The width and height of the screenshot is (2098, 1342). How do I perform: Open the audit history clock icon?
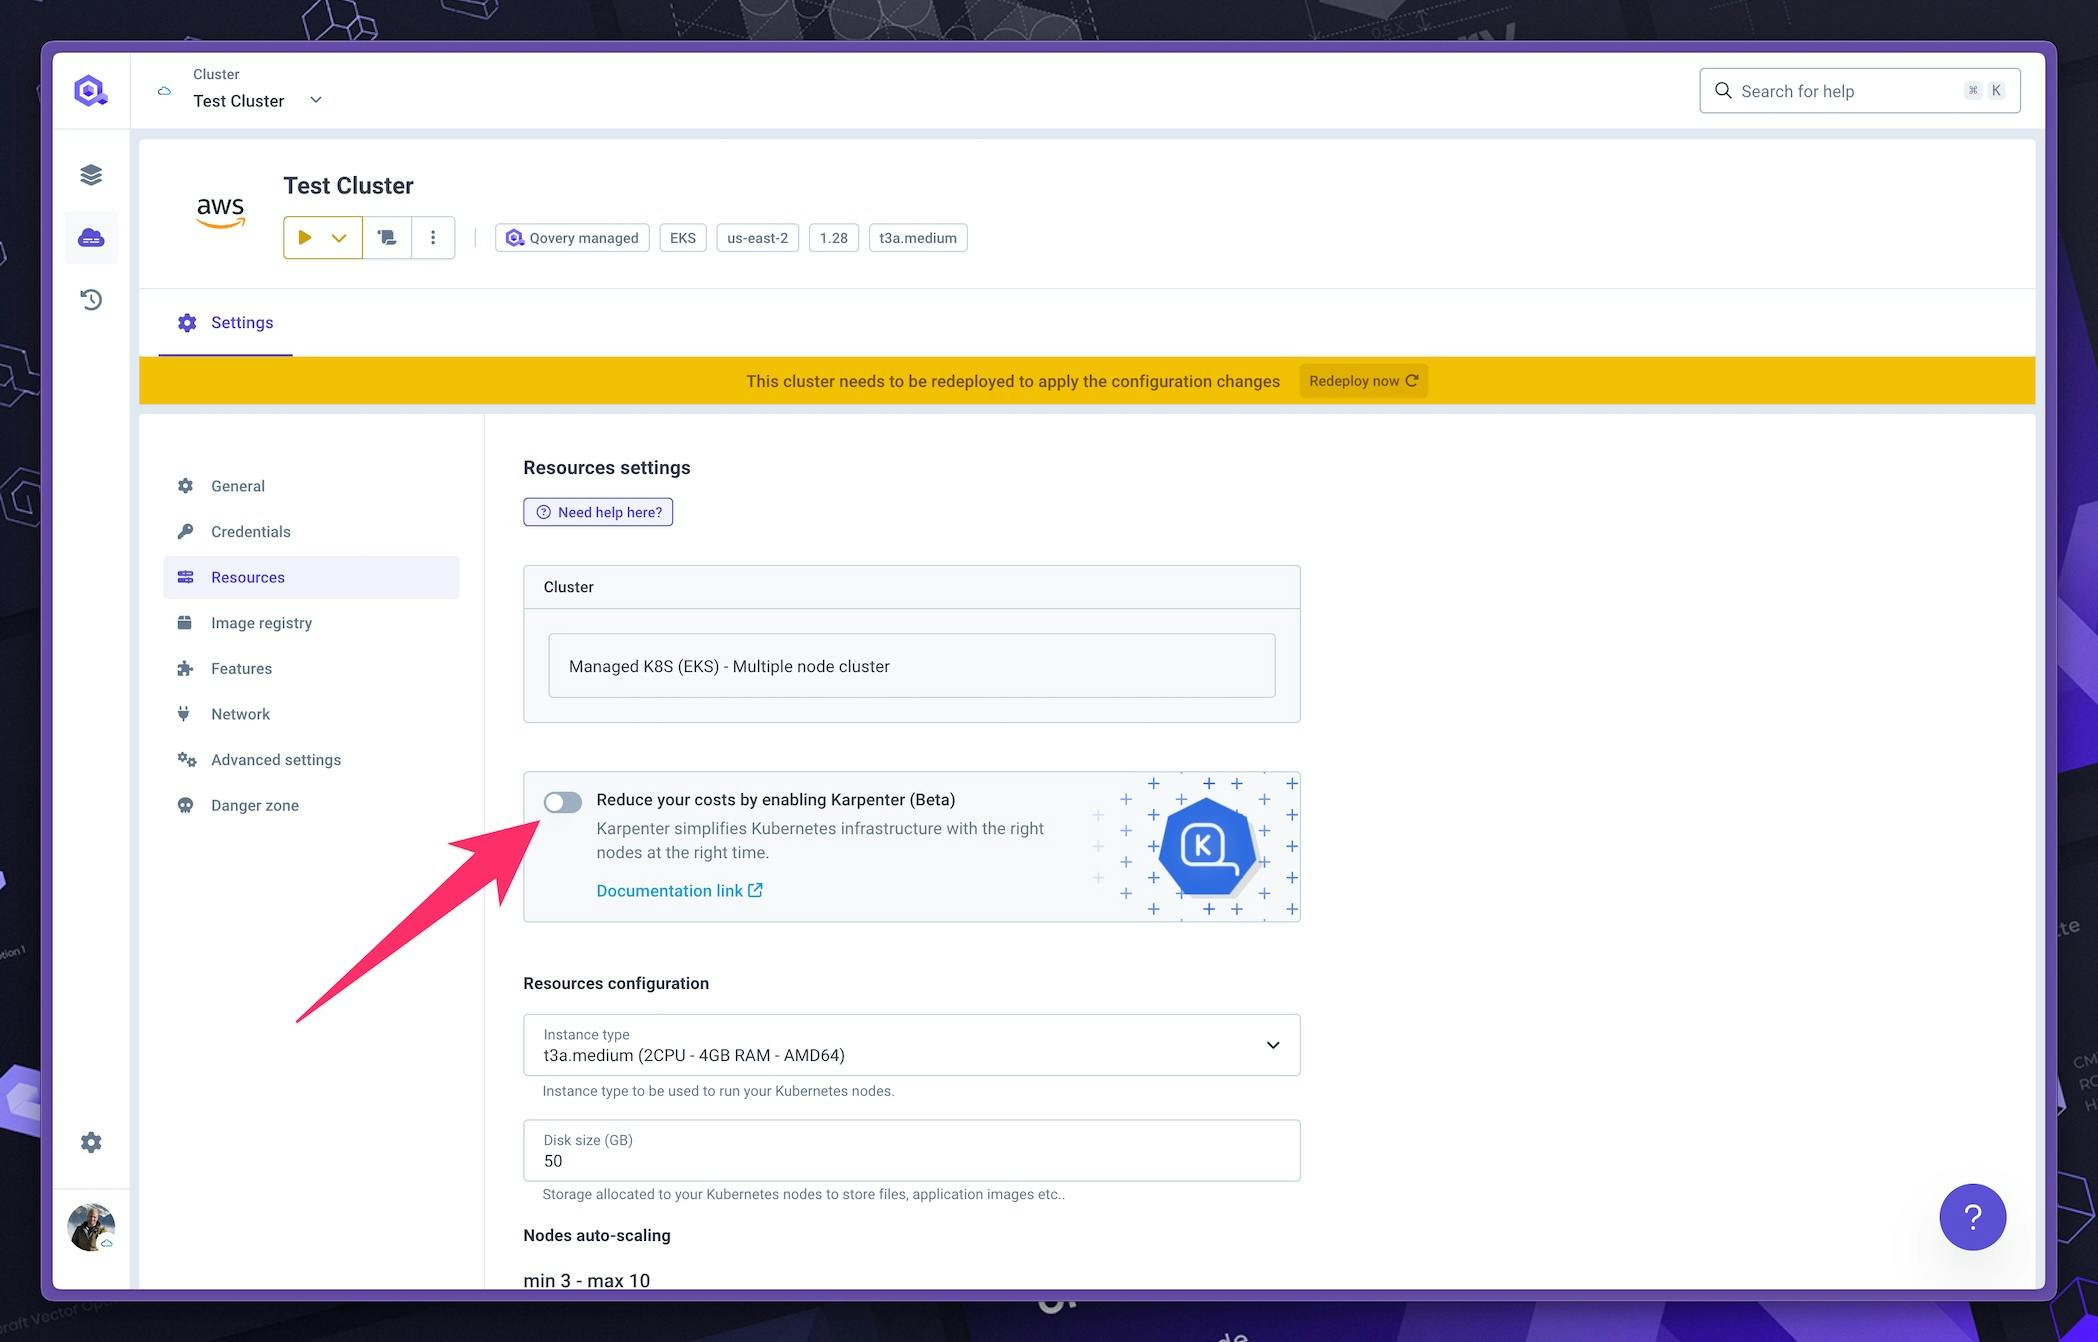pos(91,299)
